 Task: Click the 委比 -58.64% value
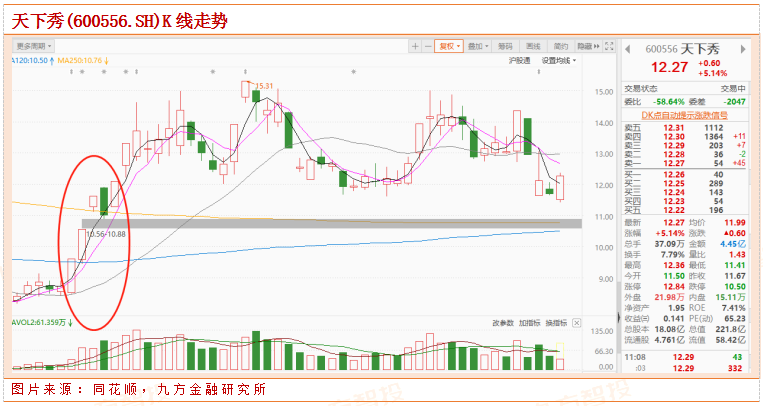669,102
